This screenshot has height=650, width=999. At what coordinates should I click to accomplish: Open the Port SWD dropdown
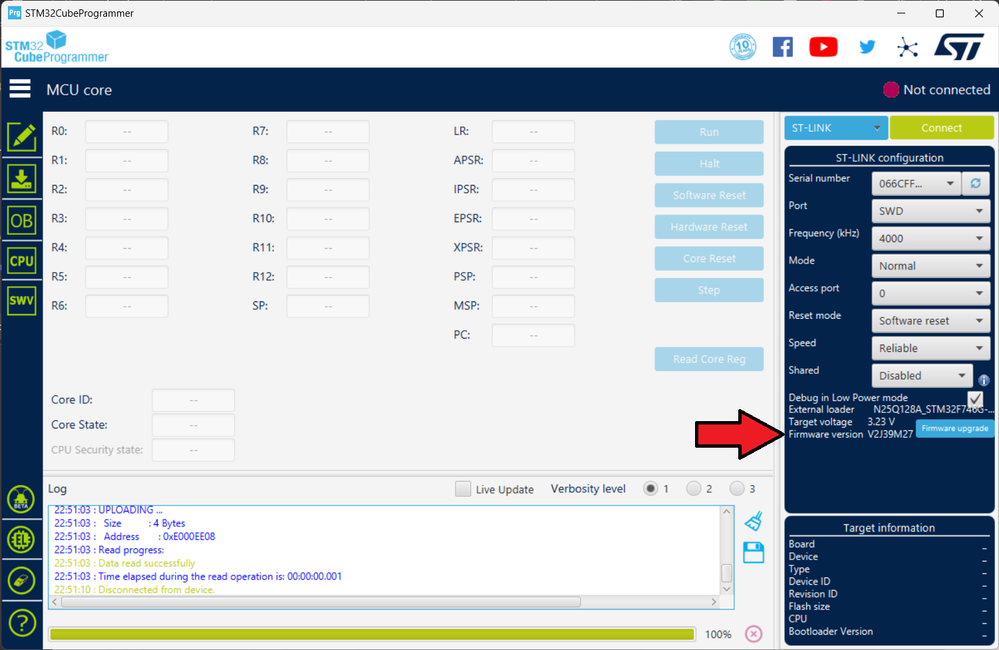931,211
